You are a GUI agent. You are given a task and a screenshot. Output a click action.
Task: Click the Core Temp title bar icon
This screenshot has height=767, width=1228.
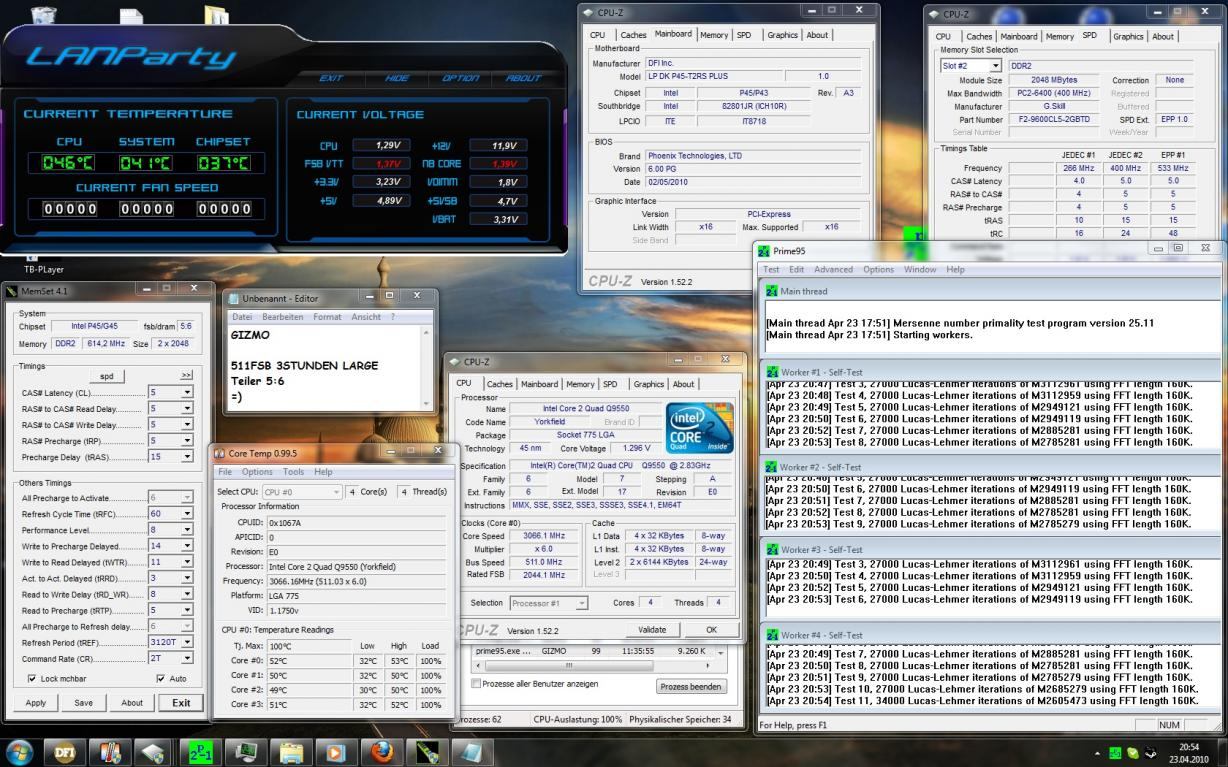point(220,453)
